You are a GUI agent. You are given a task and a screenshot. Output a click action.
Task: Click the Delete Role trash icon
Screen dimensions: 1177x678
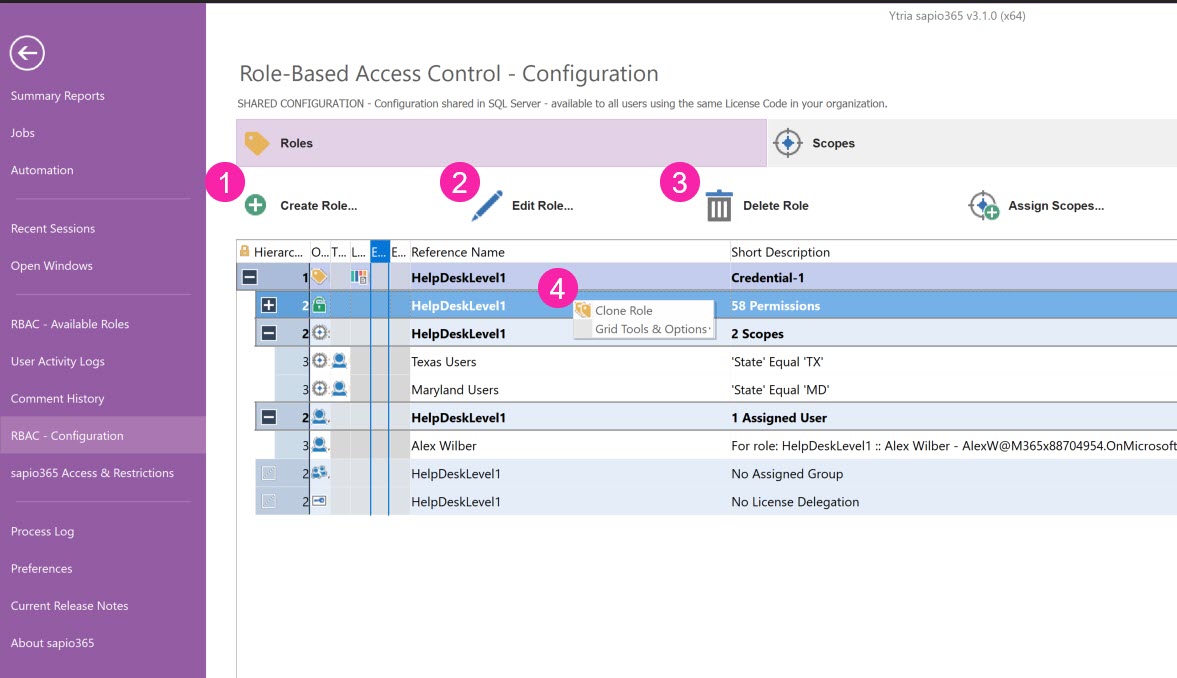pos(719,205)
